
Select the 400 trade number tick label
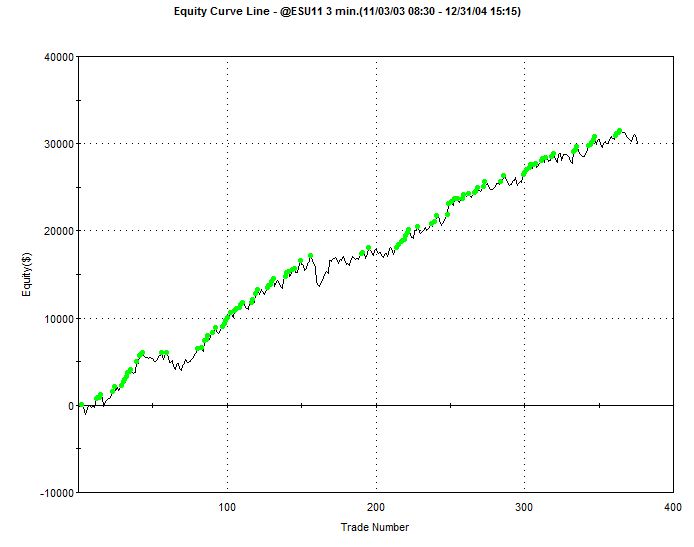click(672, 507)
